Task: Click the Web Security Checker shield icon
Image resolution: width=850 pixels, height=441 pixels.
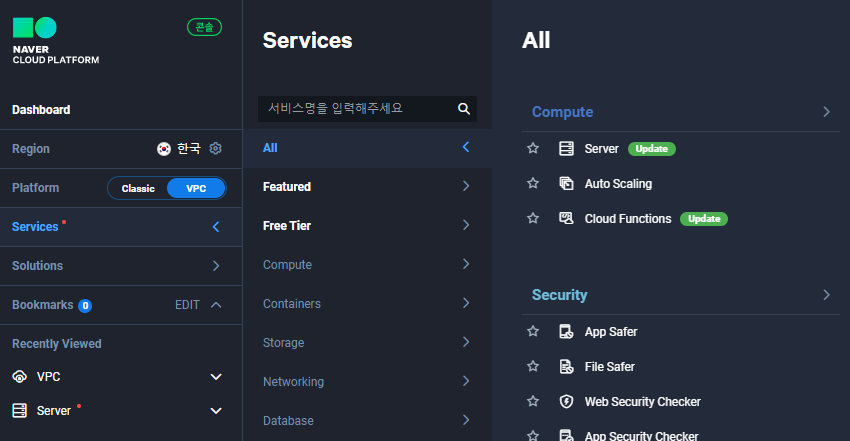Action: pyautogui.click(x=566, y=401)
